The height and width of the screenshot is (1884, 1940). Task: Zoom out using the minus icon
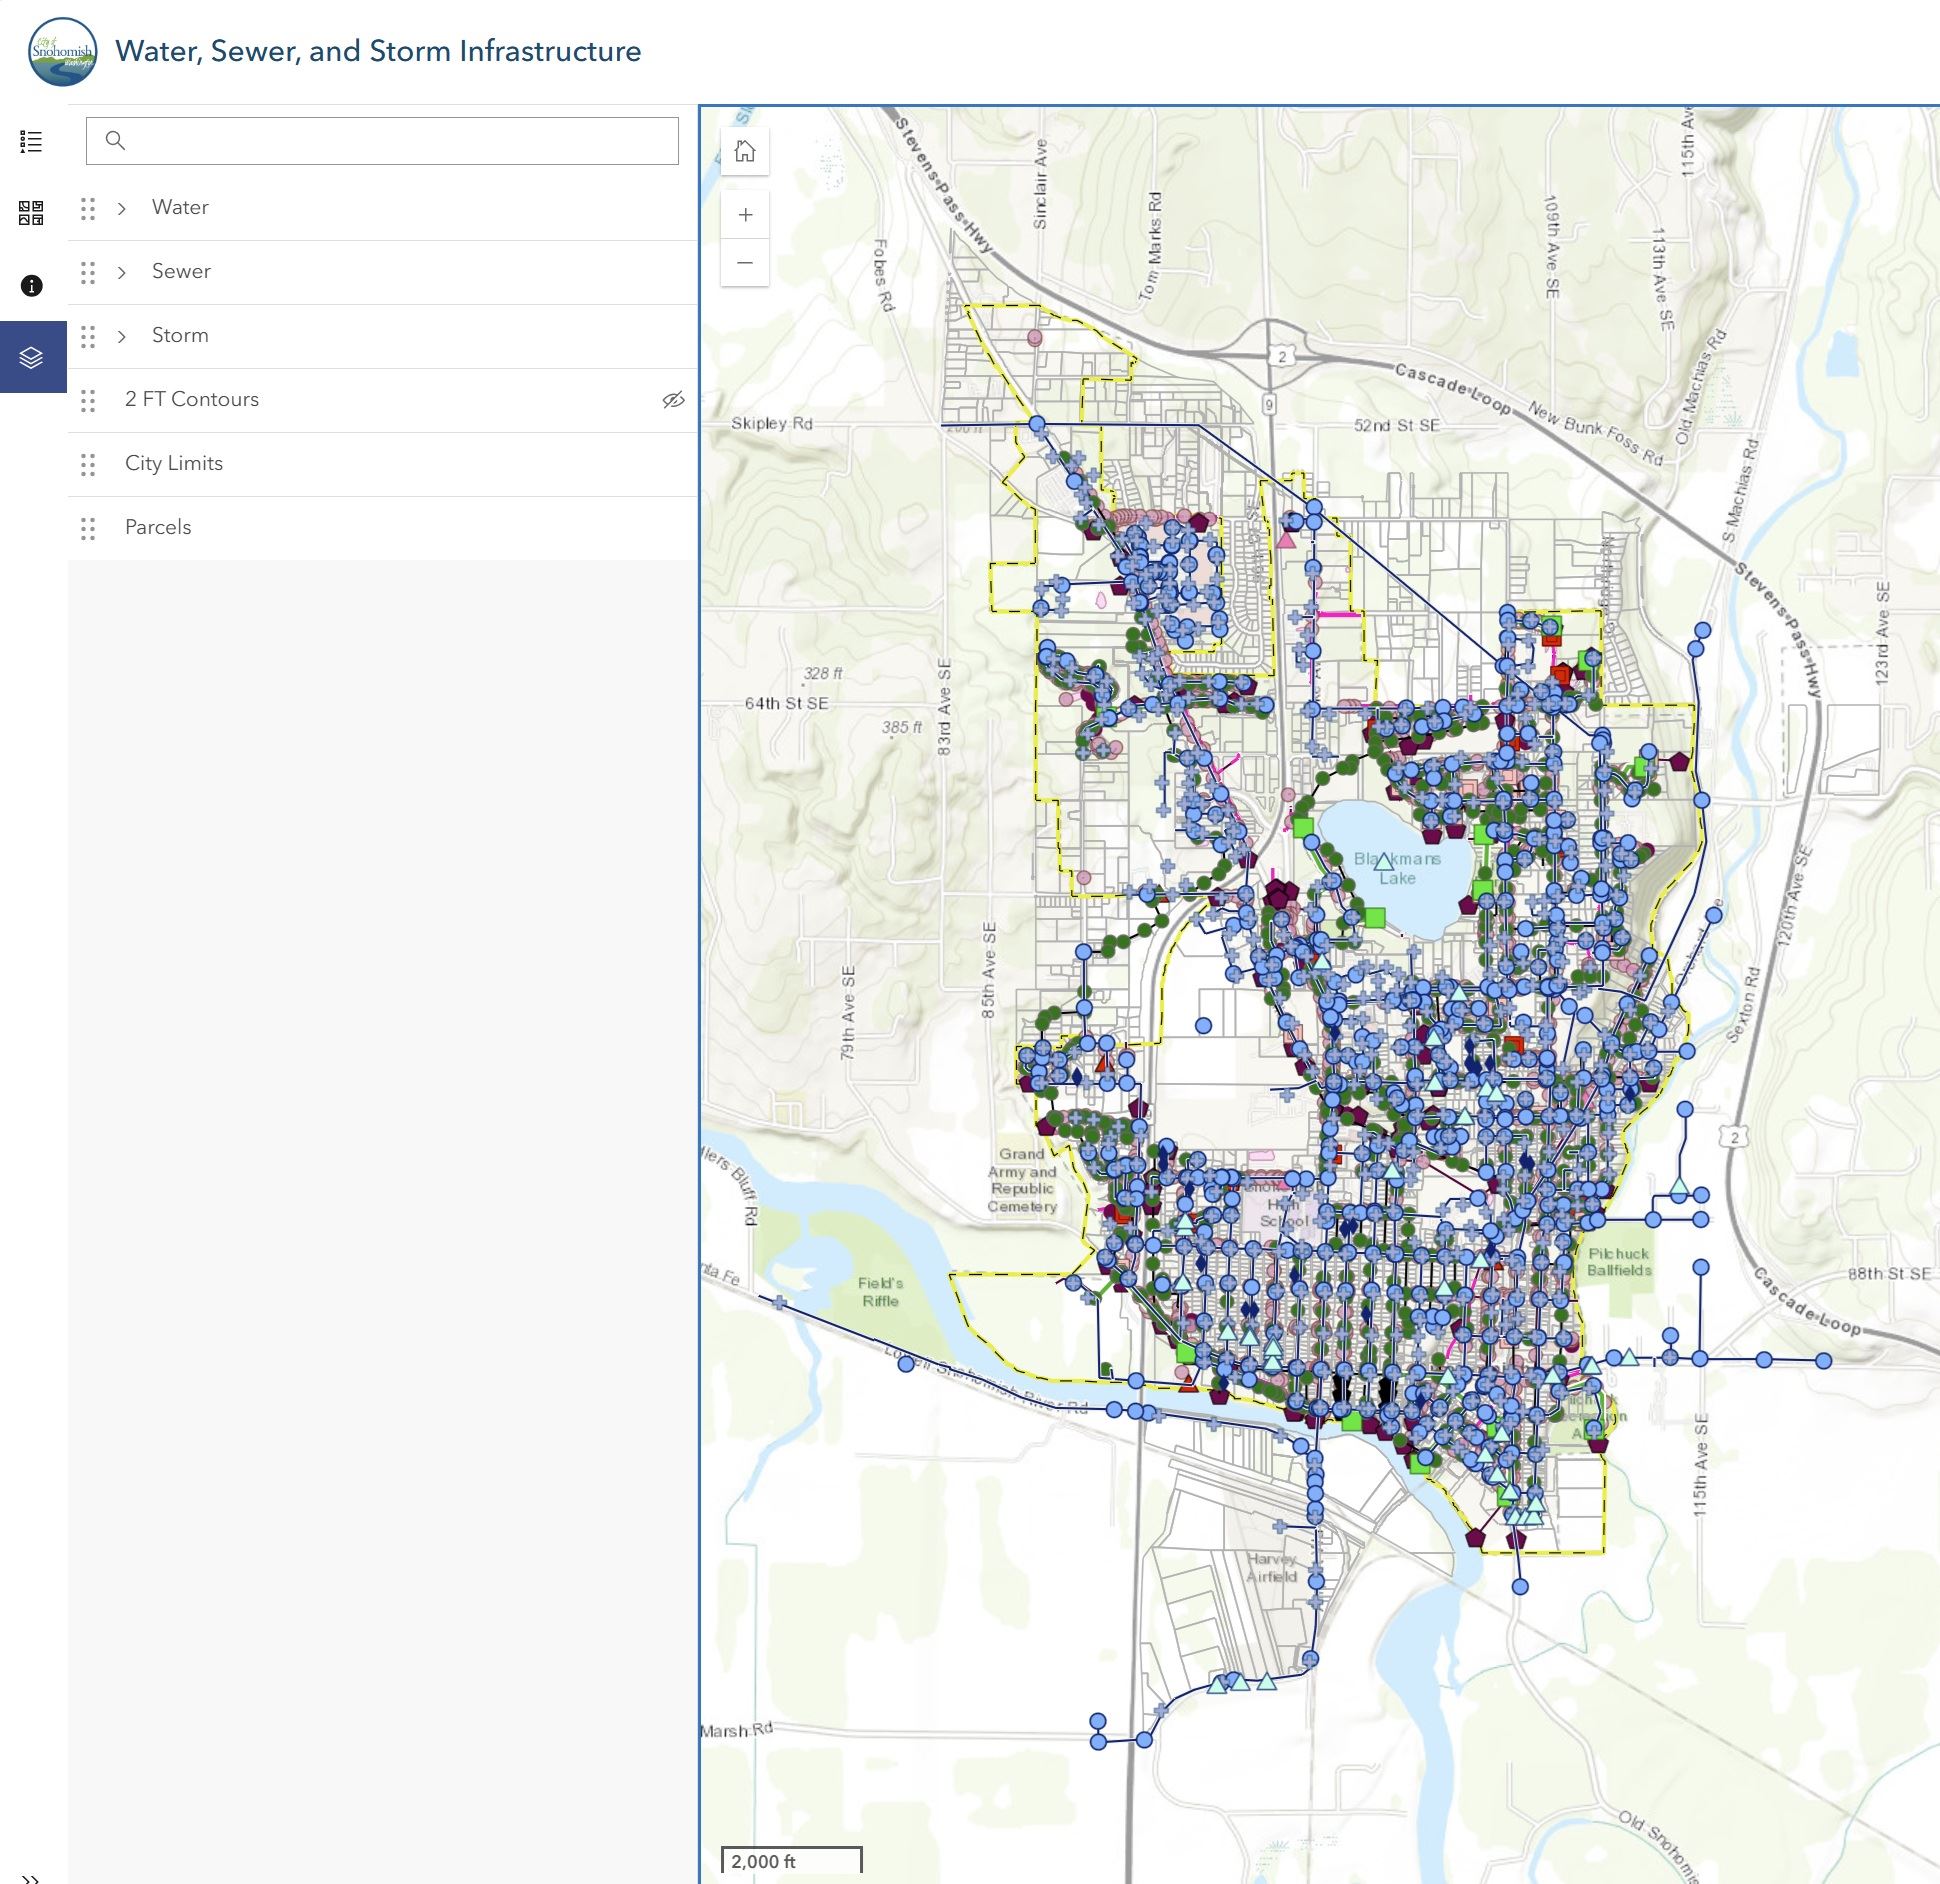tap(745, 262)
